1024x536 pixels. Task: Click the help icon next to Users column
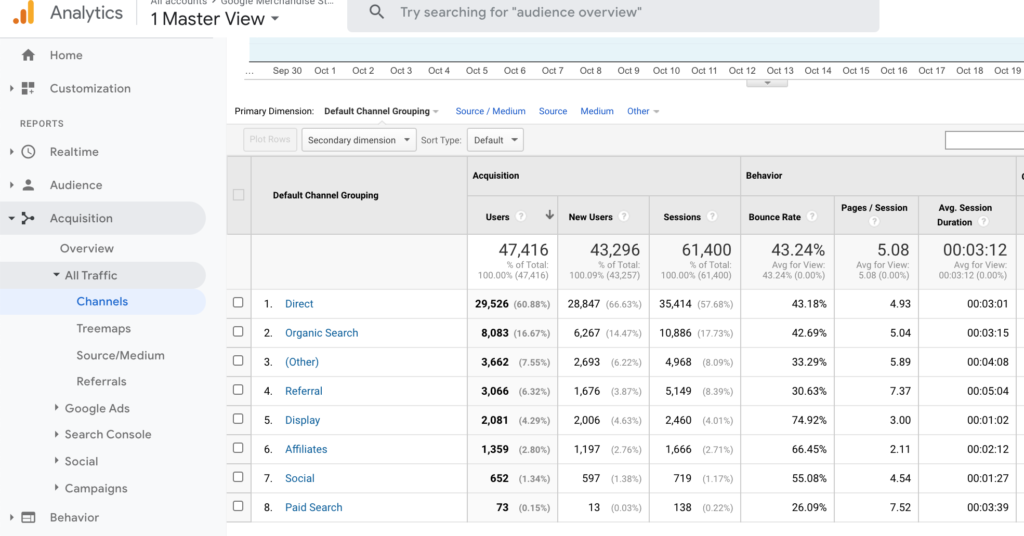[520, 217]
